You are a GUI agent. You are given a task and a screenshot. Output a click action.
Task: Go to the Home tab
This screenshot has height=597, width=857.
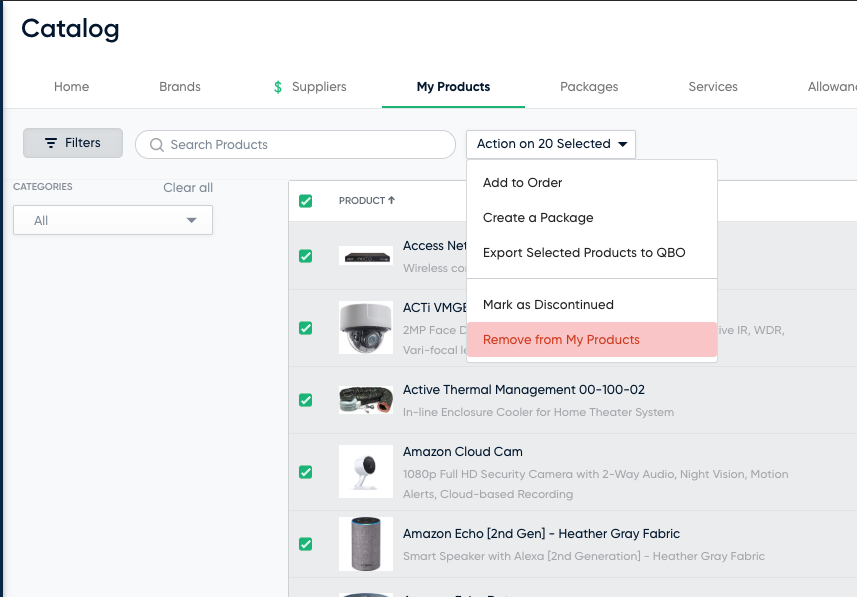pyautogui.click(x=72, y=87)
